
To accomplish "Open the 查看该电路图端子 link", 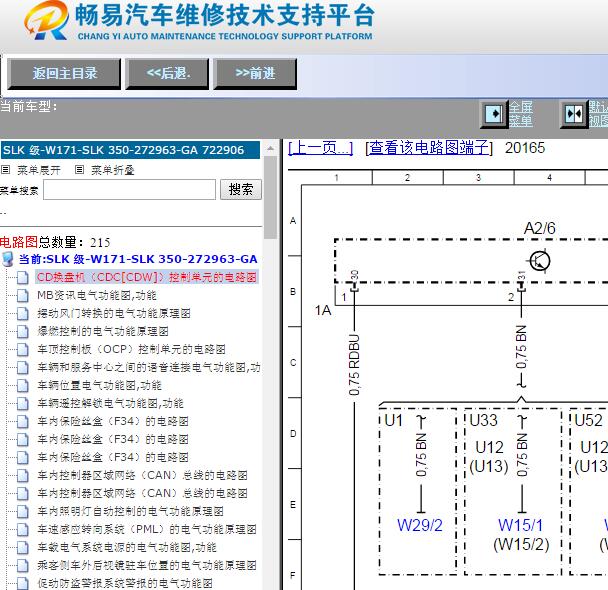I will coord(429,148).
